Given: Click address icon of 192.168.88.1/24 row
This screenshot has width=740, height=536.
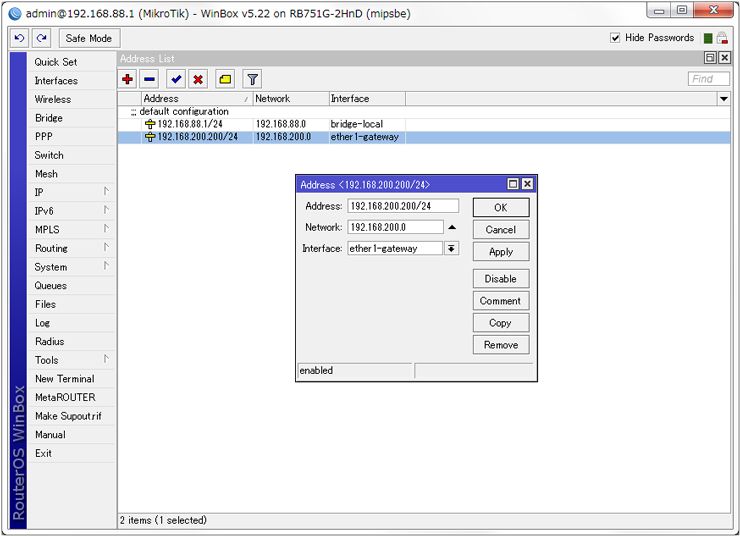Looking at the screenshot, I should tap(150, 124).
